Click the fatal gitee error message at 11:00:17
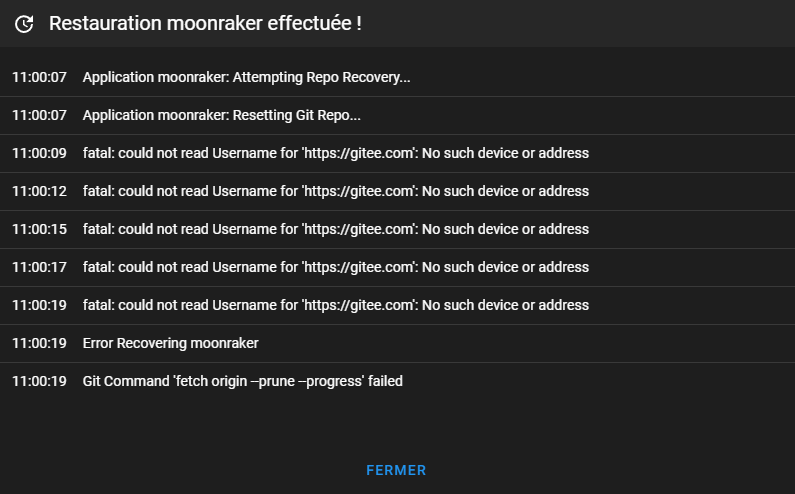 (x=335, y=267)
